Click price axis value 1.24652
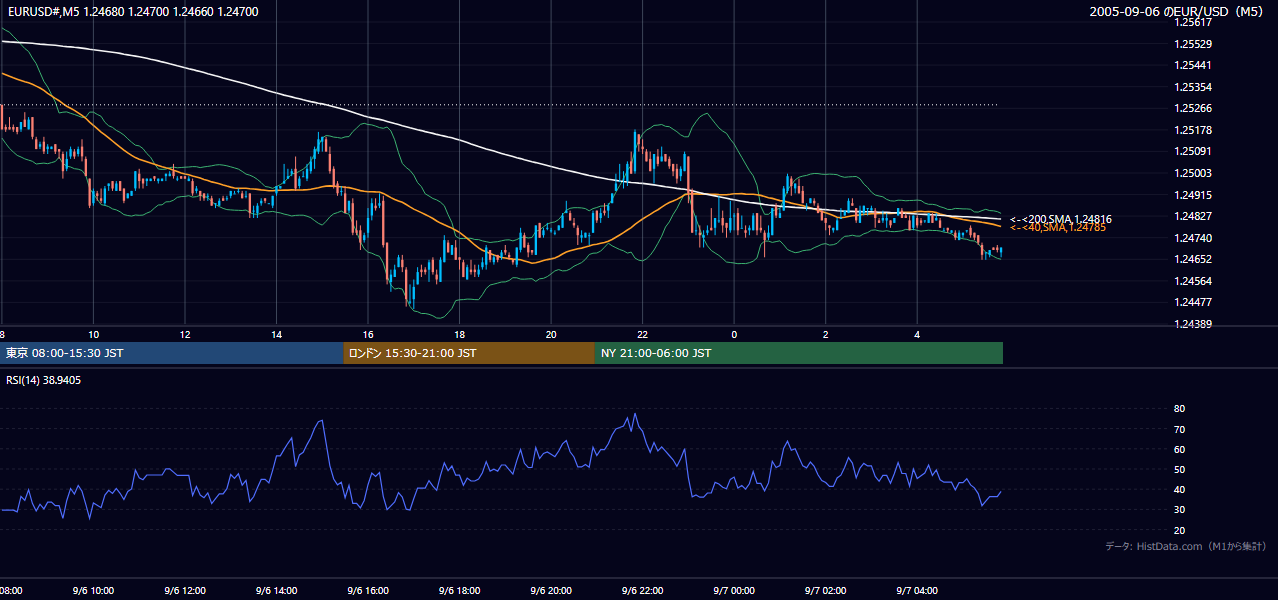 (1194, 260)
